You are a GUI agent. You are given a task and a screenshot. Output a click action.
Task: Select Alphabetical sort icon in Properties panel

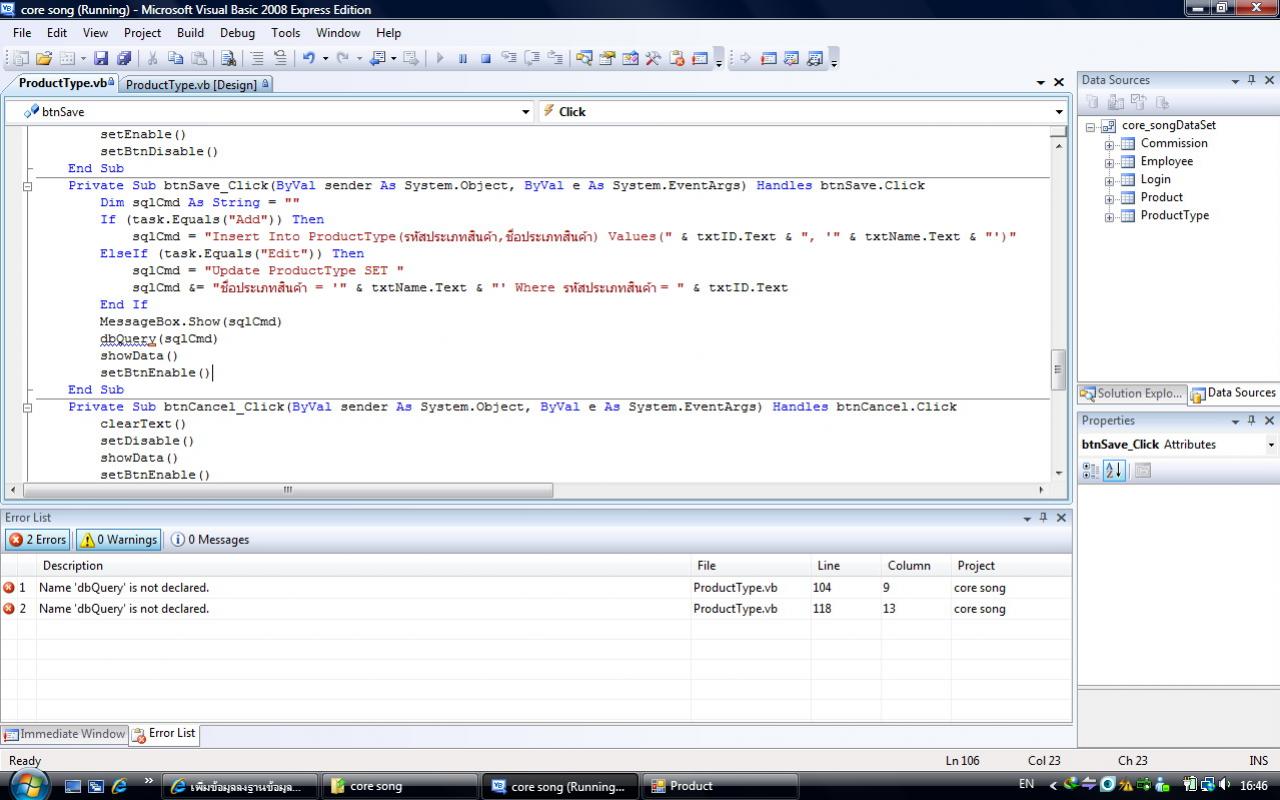pos(1114,470)
